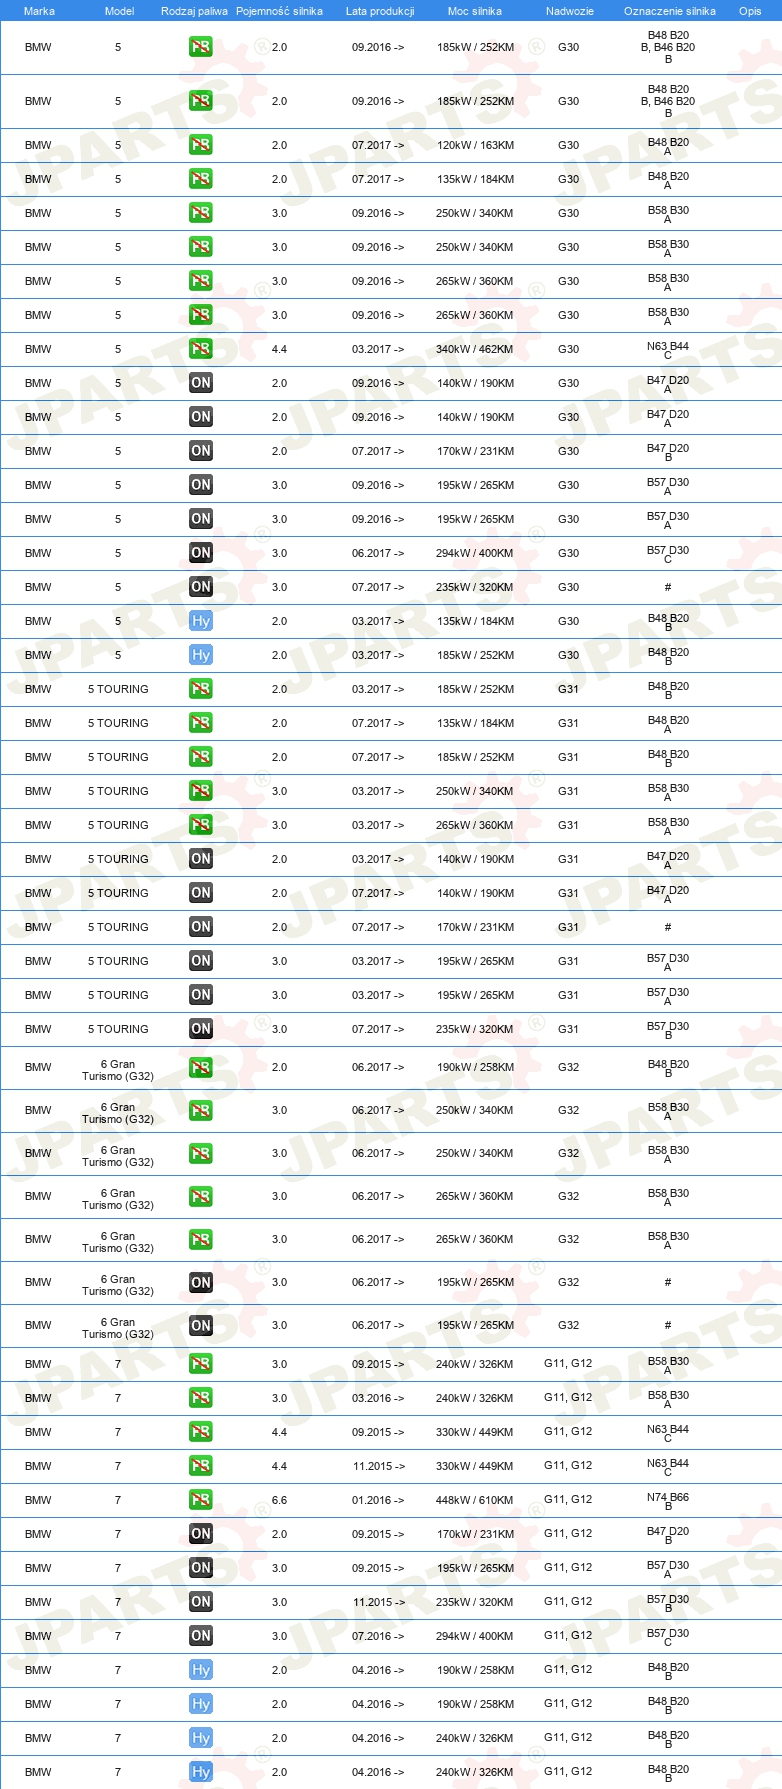
Task: Click PB petrol icon in 448kW / 610KM row
Action: tap(201, 1500)
